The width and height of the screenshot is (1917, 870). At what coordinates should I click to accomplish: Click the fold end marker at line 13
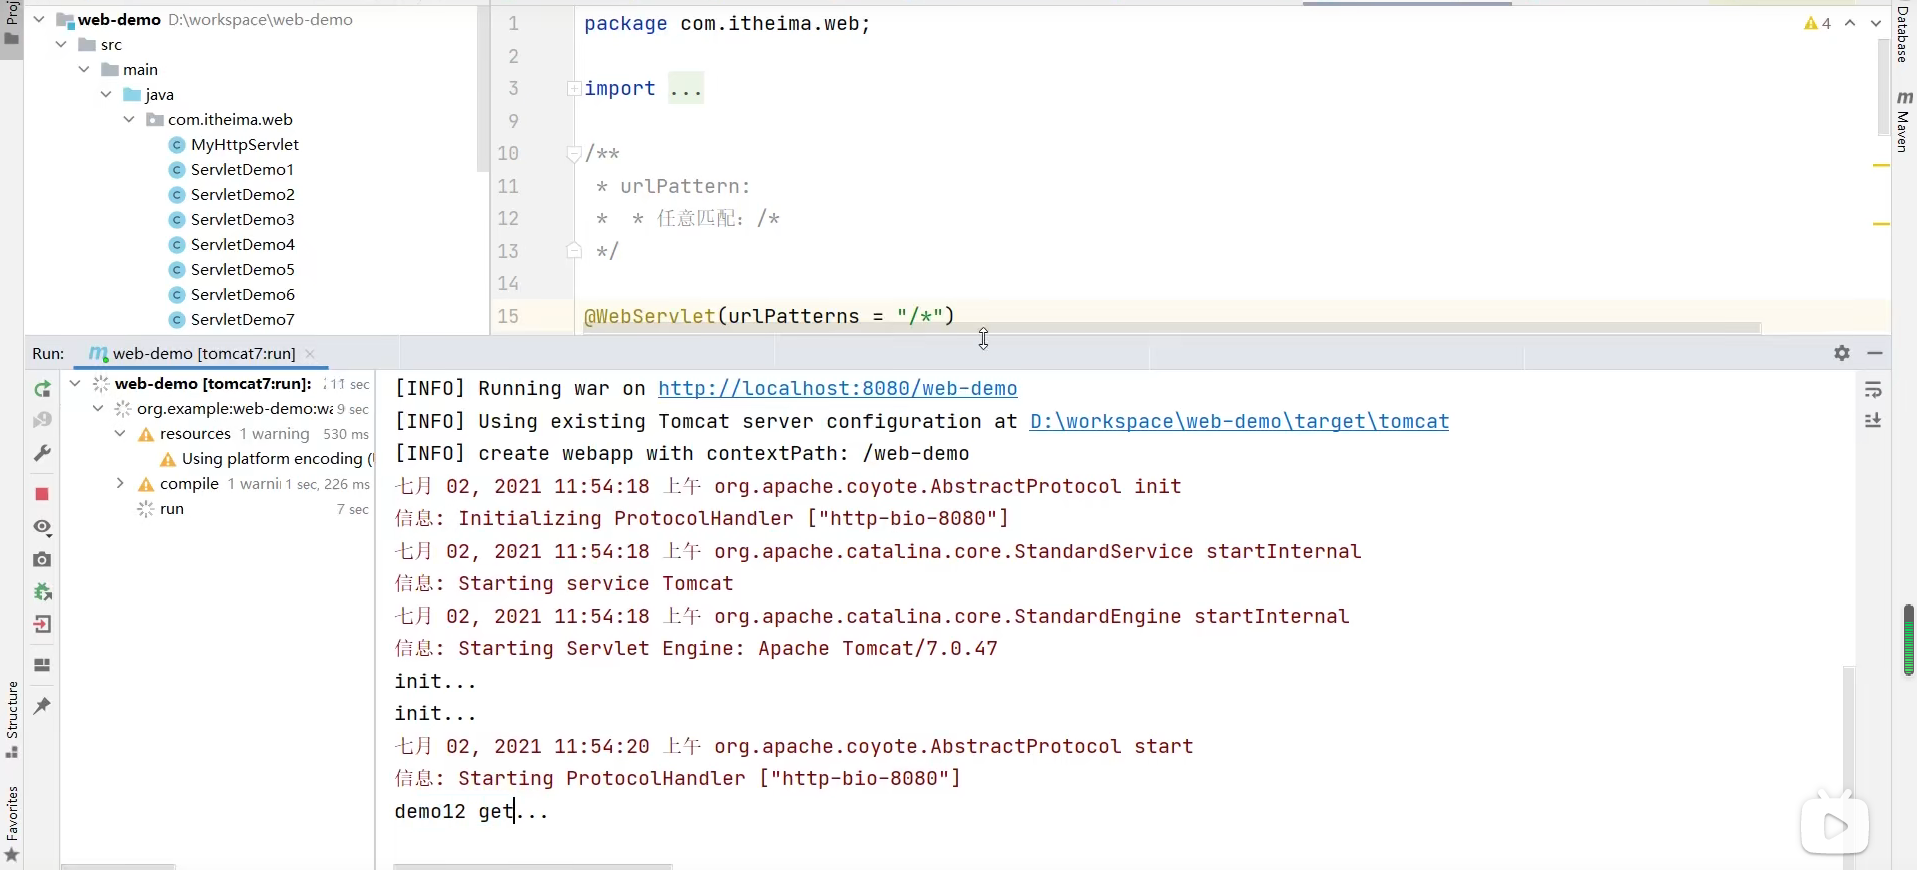(574, 251)
